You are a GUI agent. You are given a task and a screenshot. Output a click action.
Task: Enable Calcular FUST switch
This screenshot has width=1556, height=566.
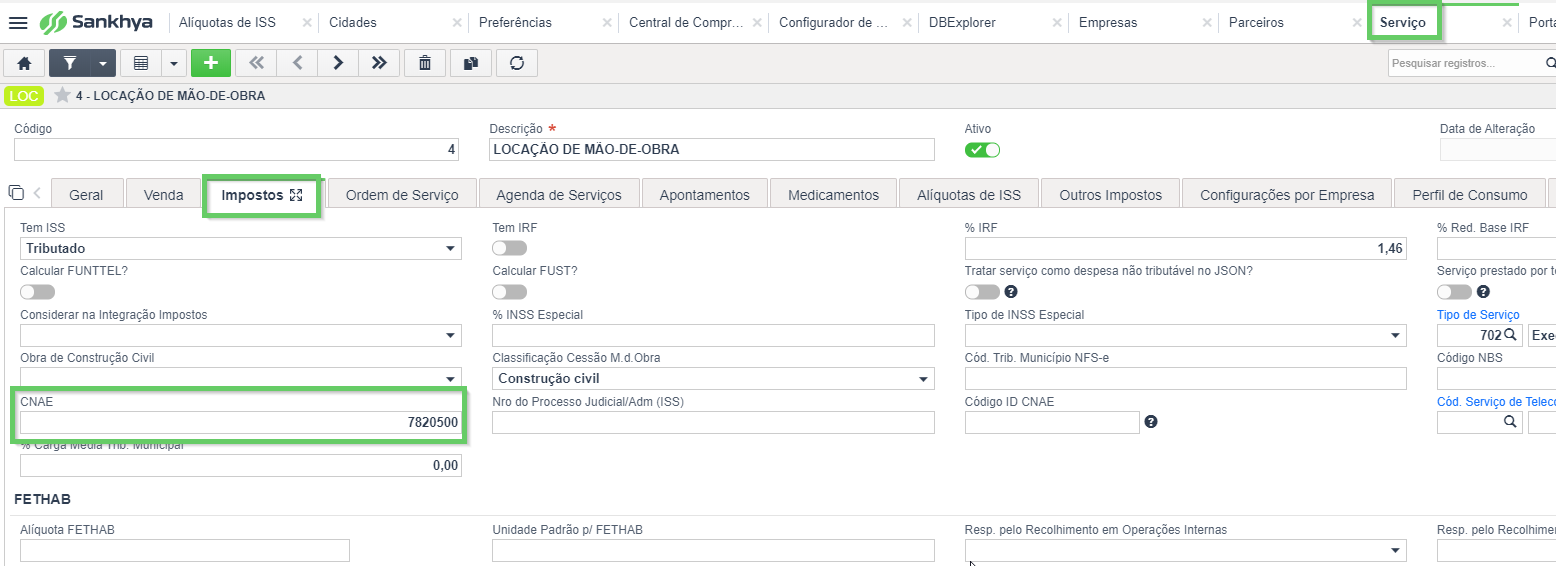coord(510,292)
